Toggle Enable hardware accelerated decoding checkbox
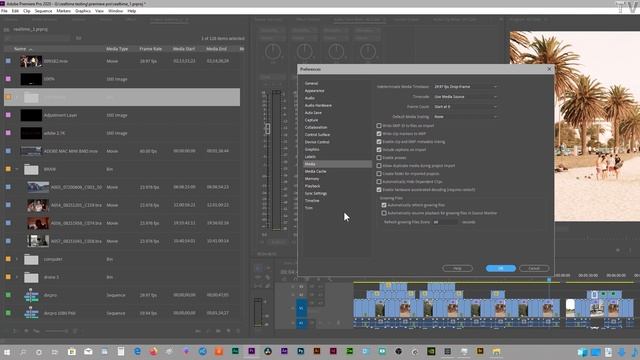This screenshot has width=640, height=360. coord(379,190)
